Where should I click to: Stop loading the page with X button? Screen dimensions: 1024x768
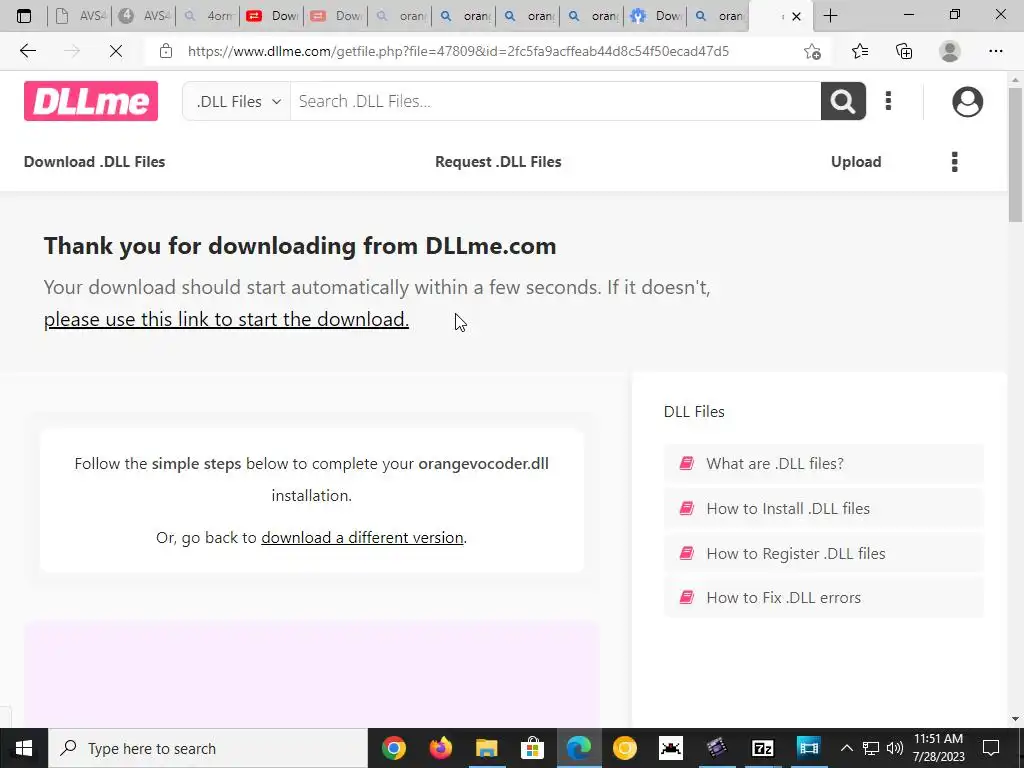[x=116, y=51]
